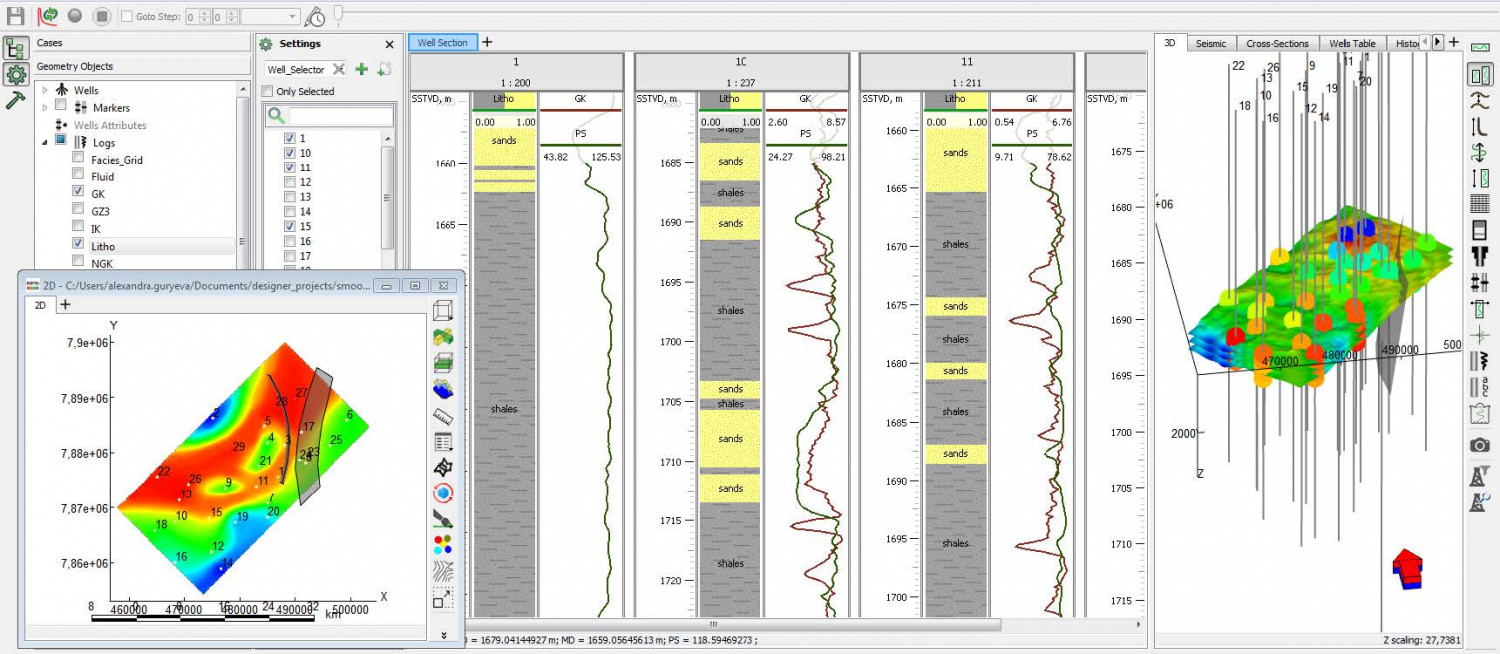Check well 12 in the well selector list

click(290, 182)
